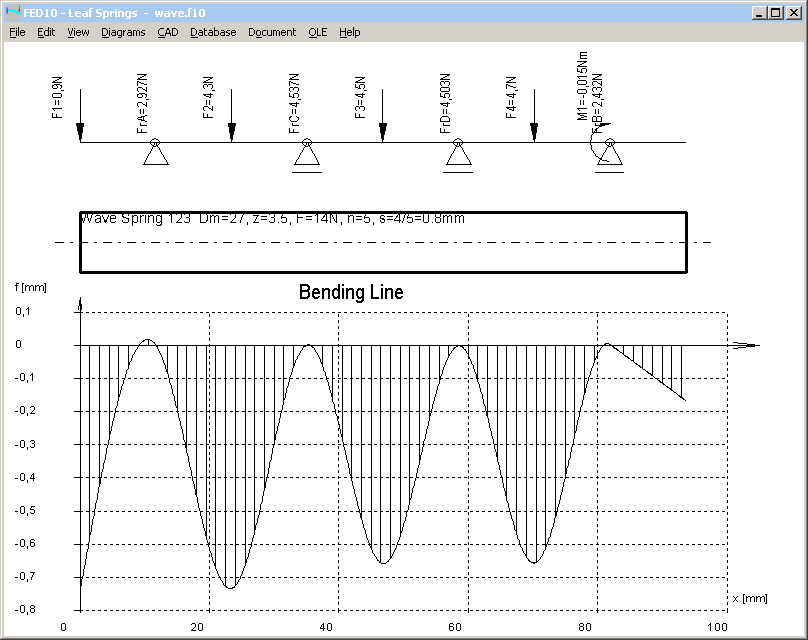The image size is (808, 640).
Task: Open the CAD menu
Action: [167, 32]
